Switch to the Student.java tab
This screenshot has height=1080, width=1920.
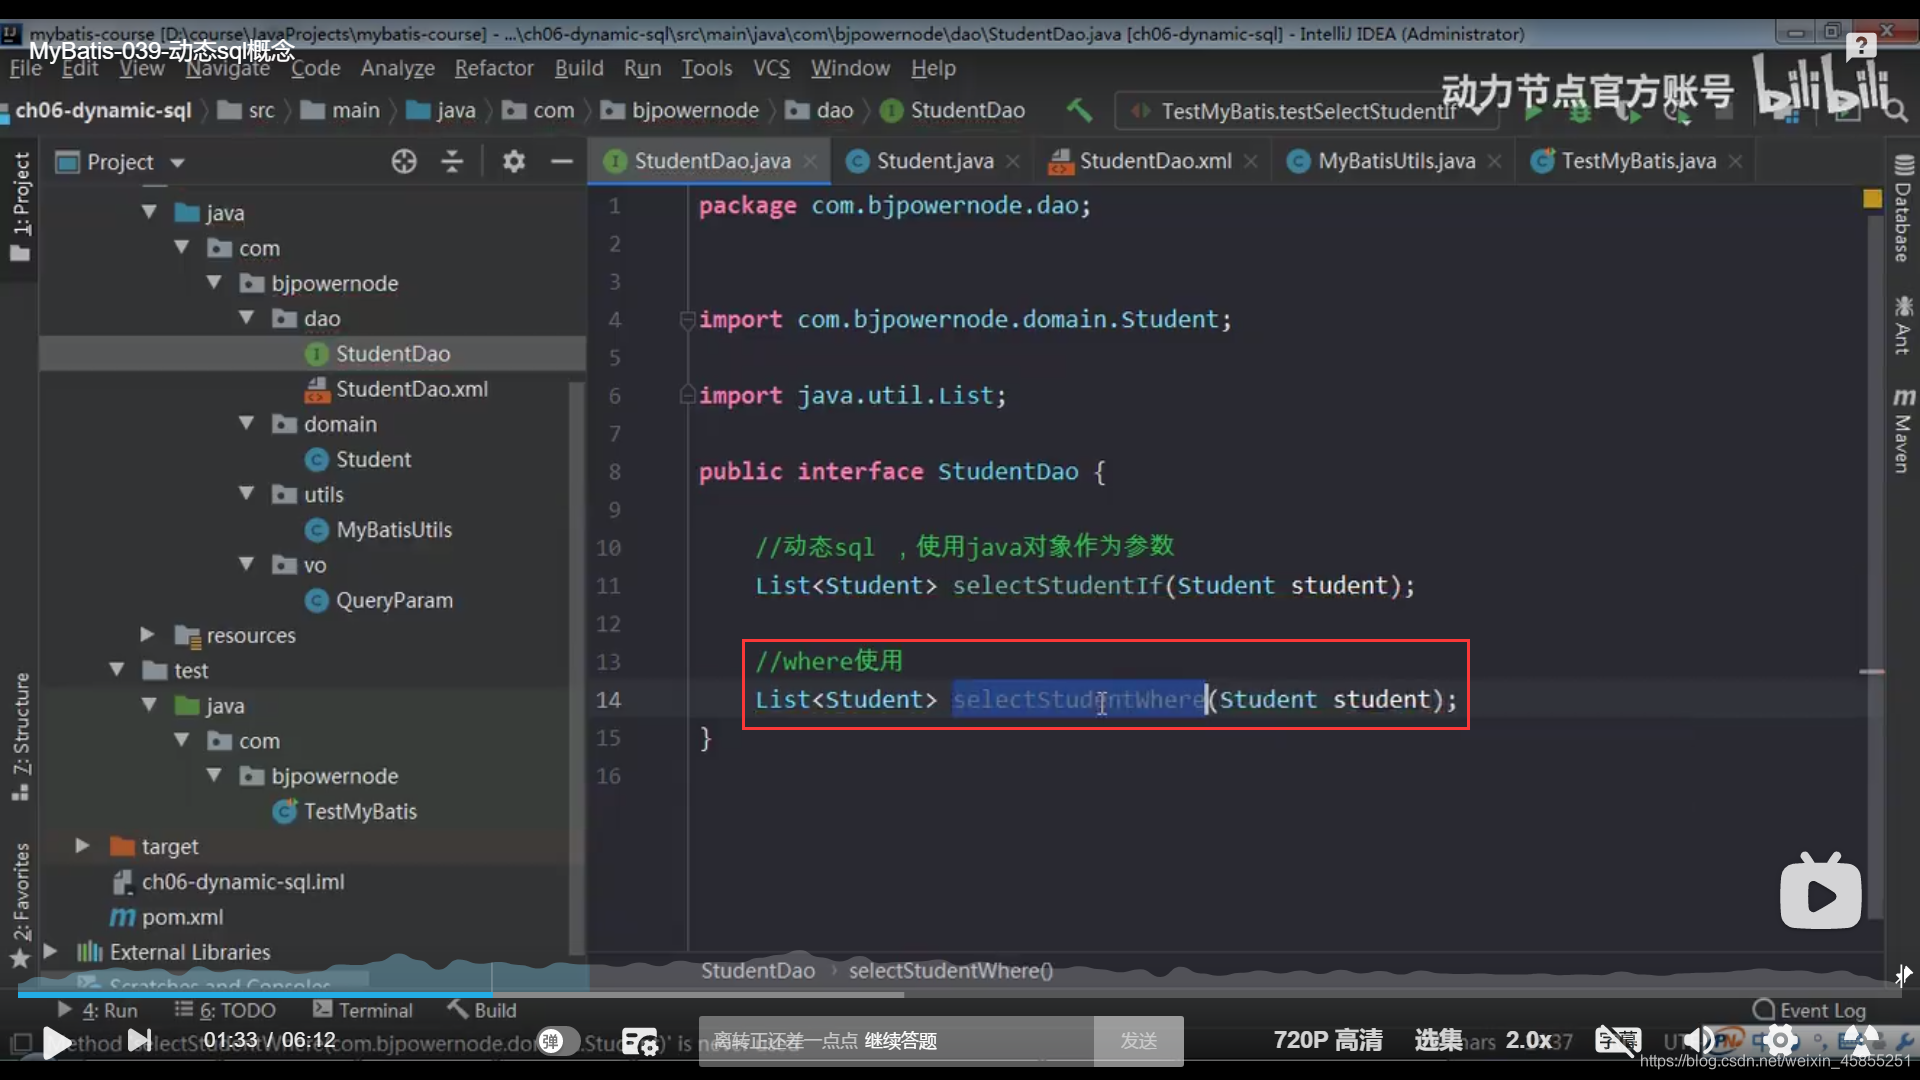[x=935, y=161]
